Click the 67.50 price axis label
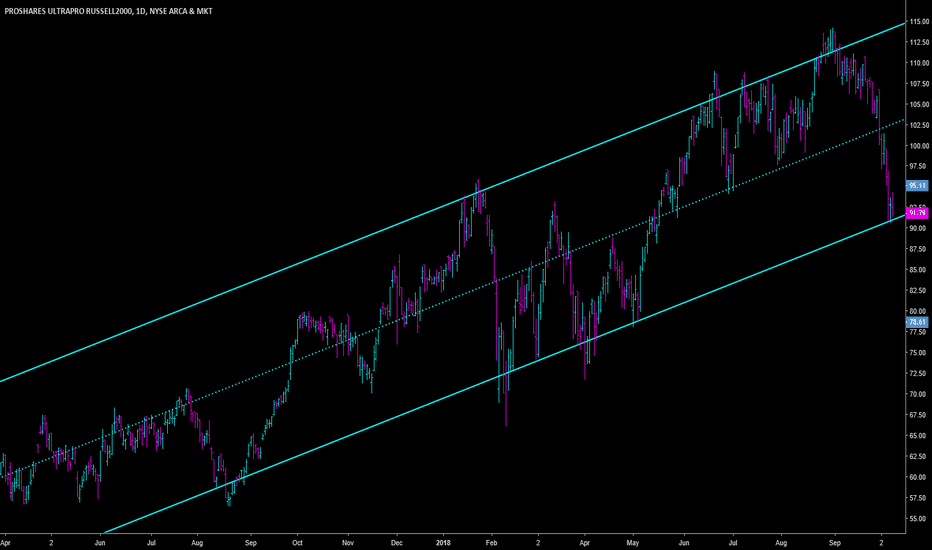932x550 pixels. [x=919, y=415]
